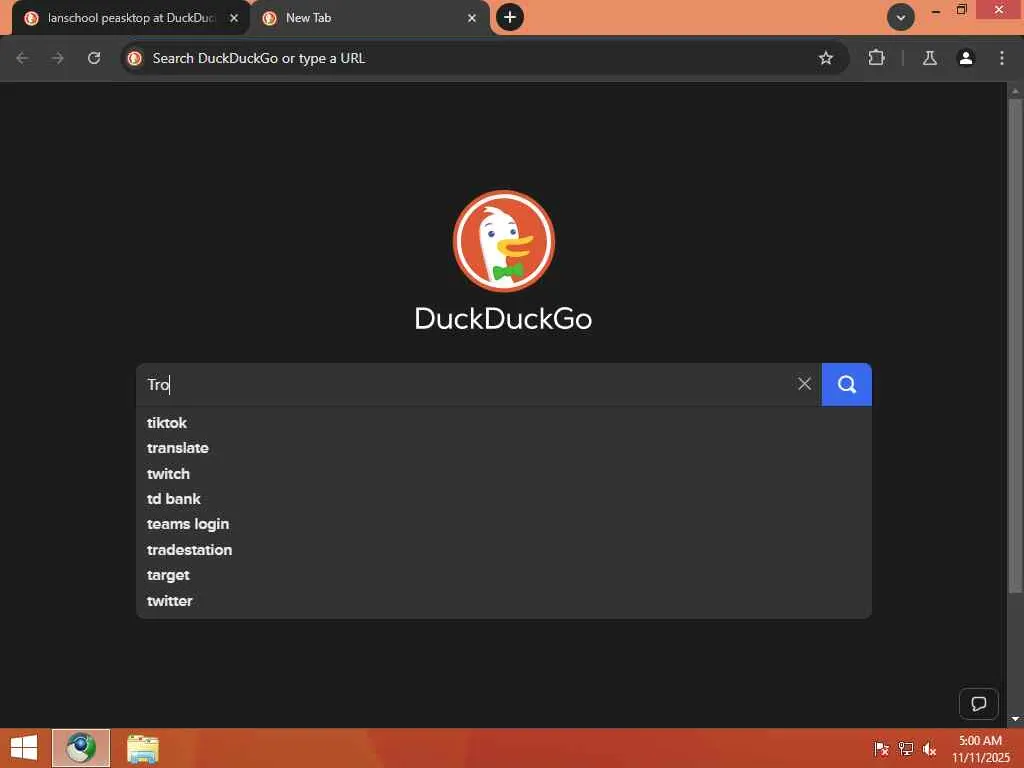Click the DuckDuckGo duck logo
Viewport: 1024px width, 768px height.
tap(504, 241)
